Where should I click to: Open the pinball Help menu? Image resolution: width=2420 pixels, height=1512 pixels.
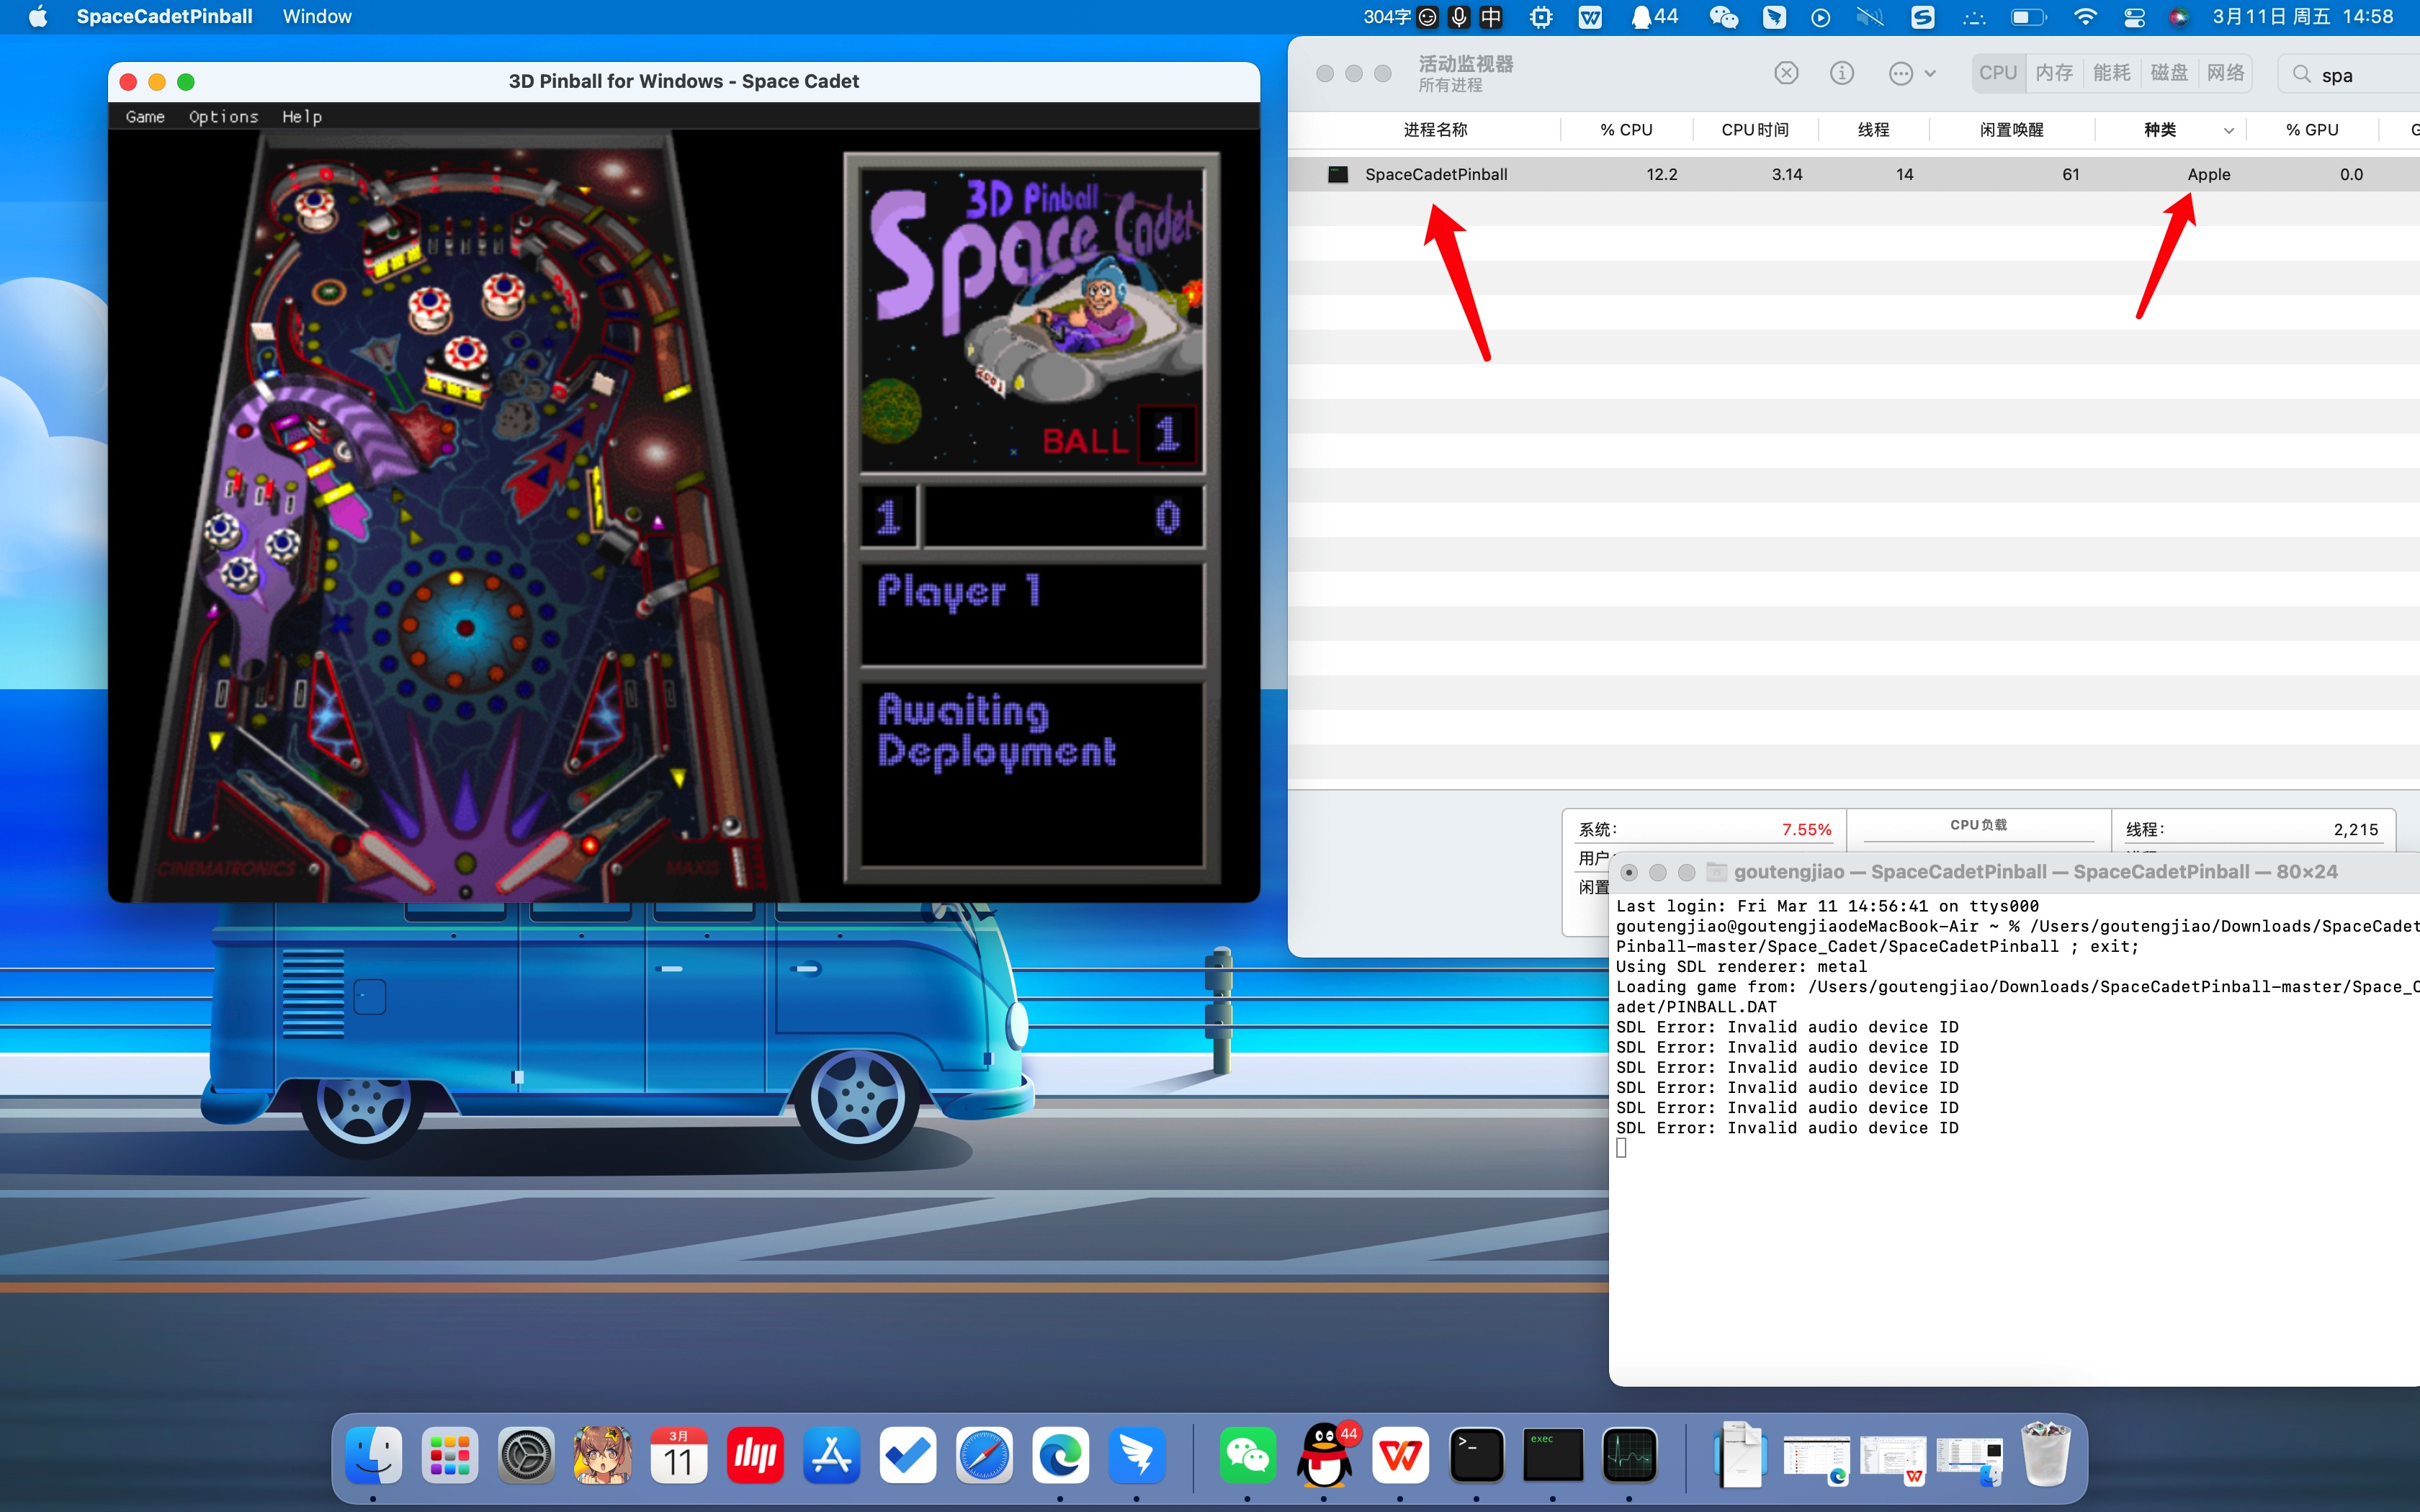301,117
